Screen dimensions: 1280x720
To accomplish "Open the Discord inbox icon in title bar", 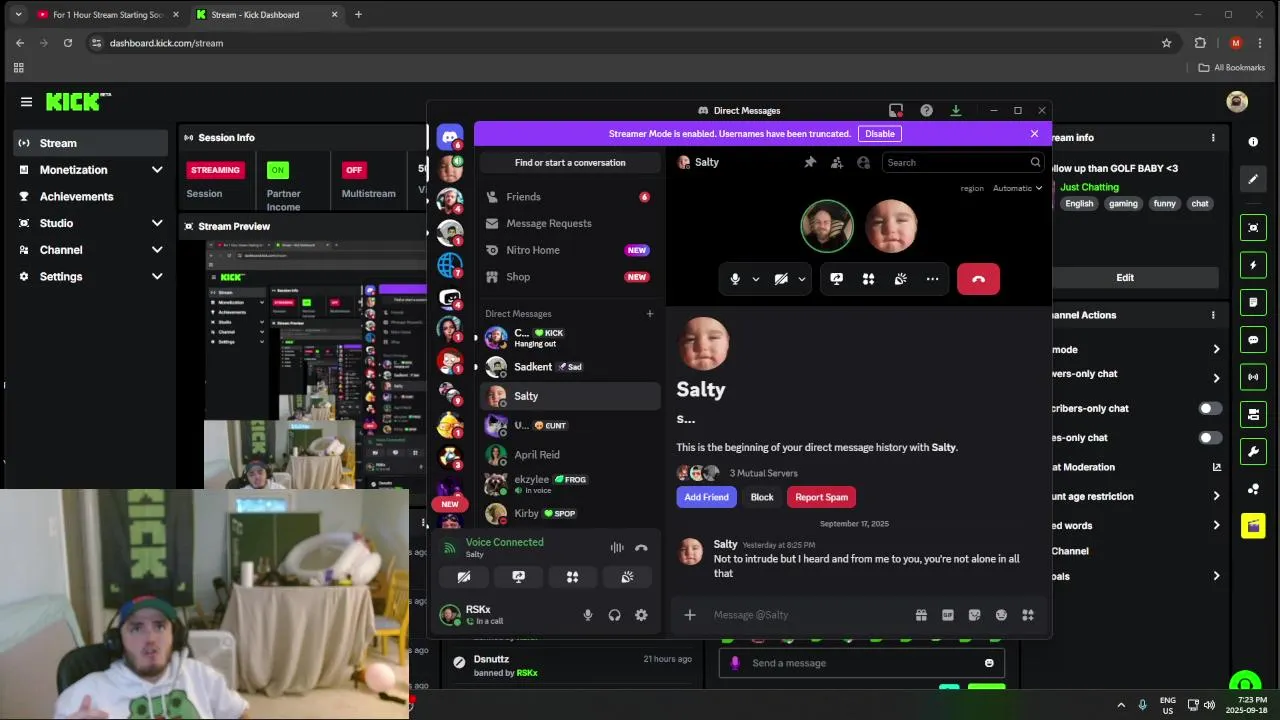I will 896,111.
